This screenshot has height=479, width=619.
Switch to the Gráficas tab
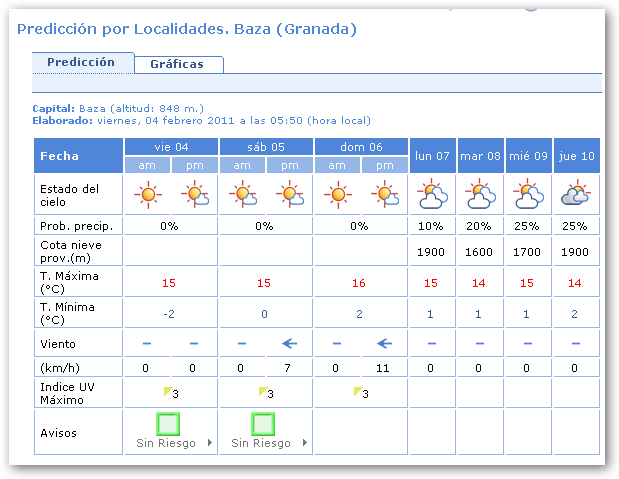[177, 64]
